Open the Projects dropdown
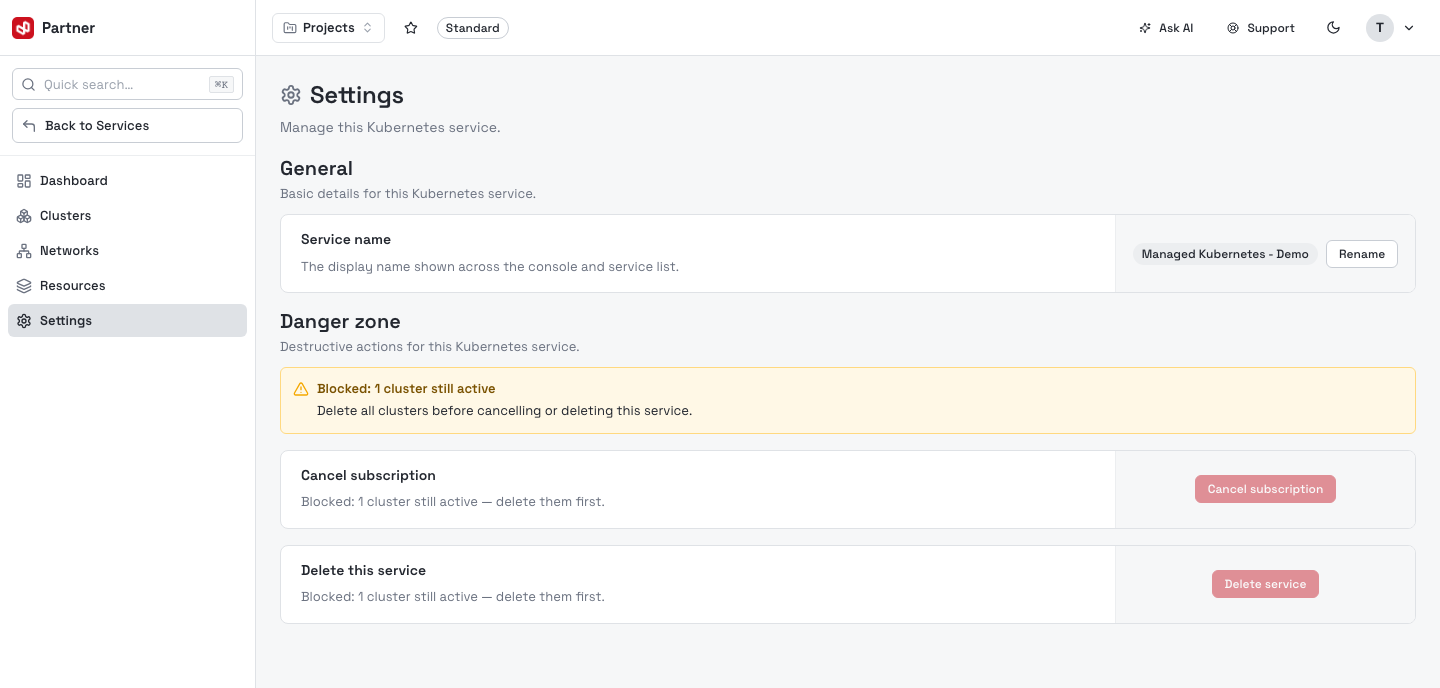The height and width of the screenshot is (688, 1440). (328, 28)
